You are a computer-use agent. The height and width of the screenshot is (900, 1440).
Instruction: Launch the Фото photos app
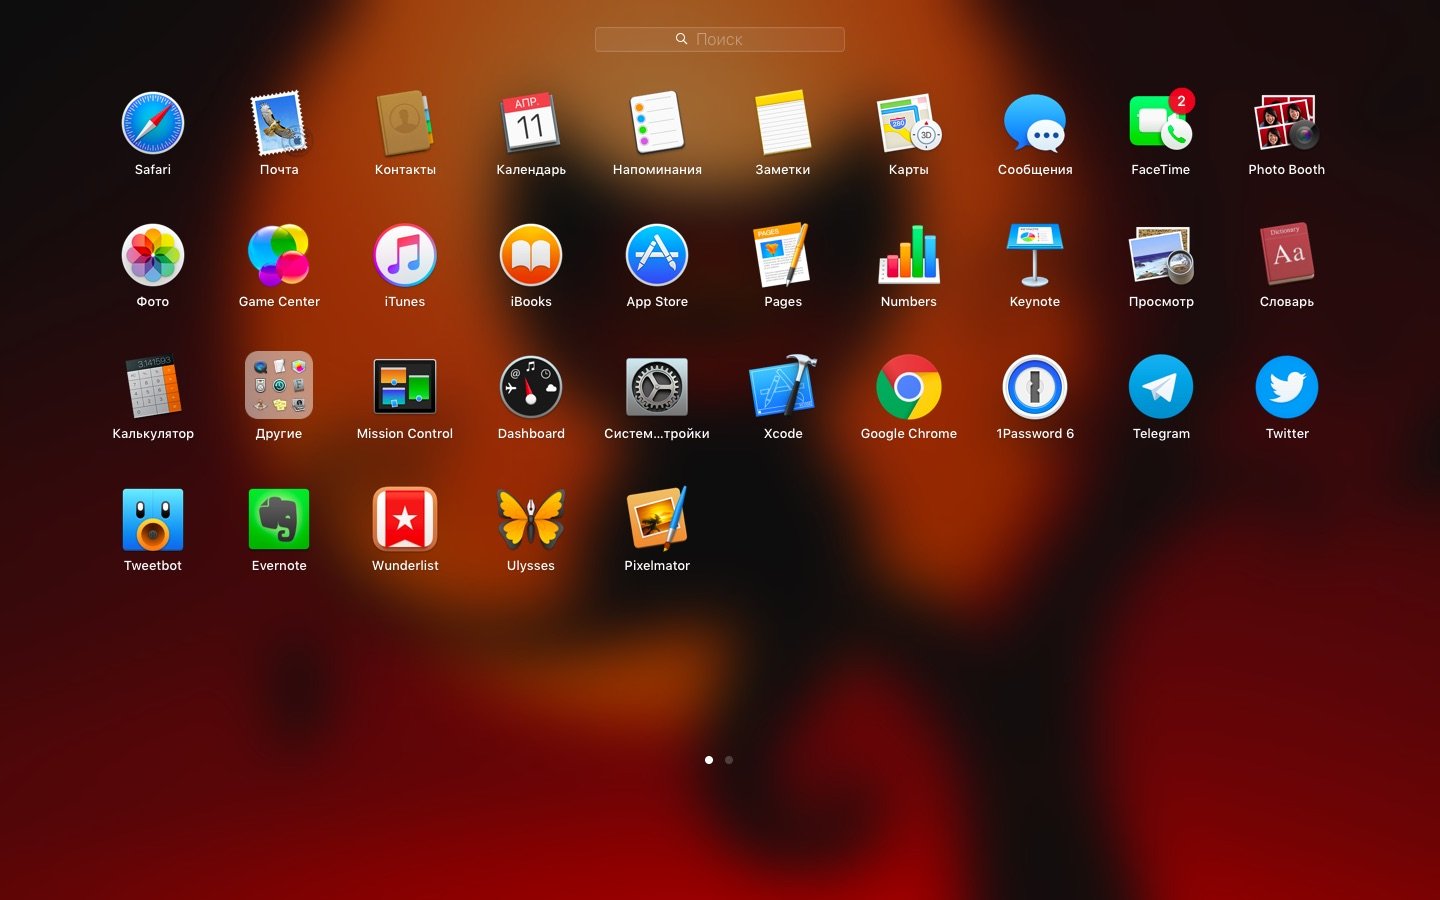(153, 256)
